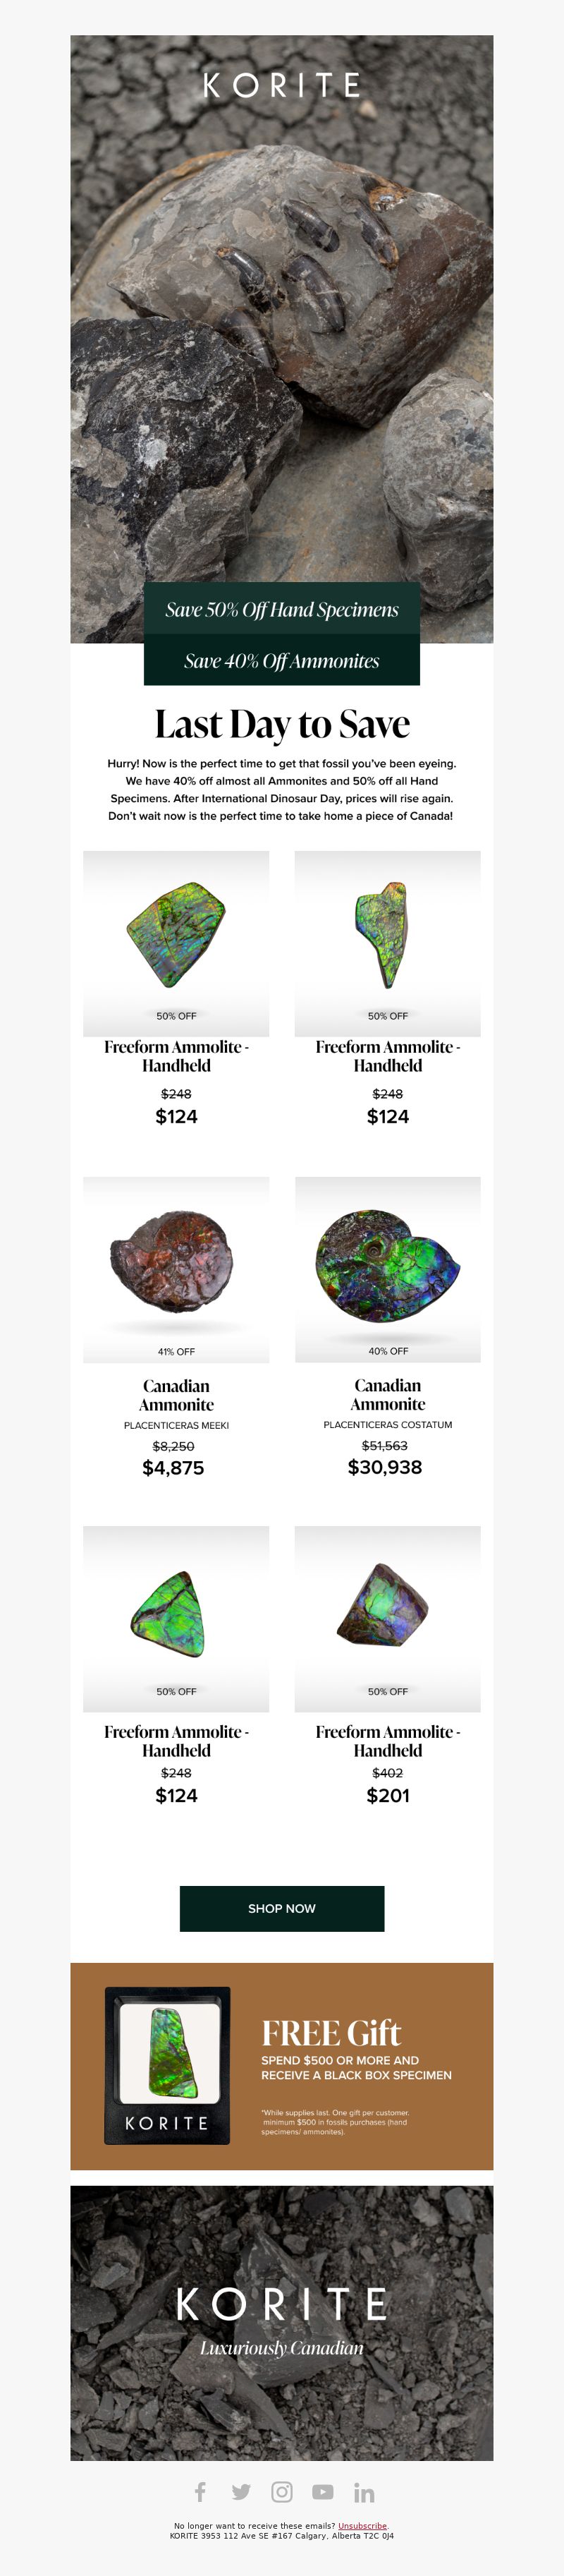Screen dimensions: 564x2576
Task: Click the Save 40% Off Ammonites banner
Action: pos(282,661)
